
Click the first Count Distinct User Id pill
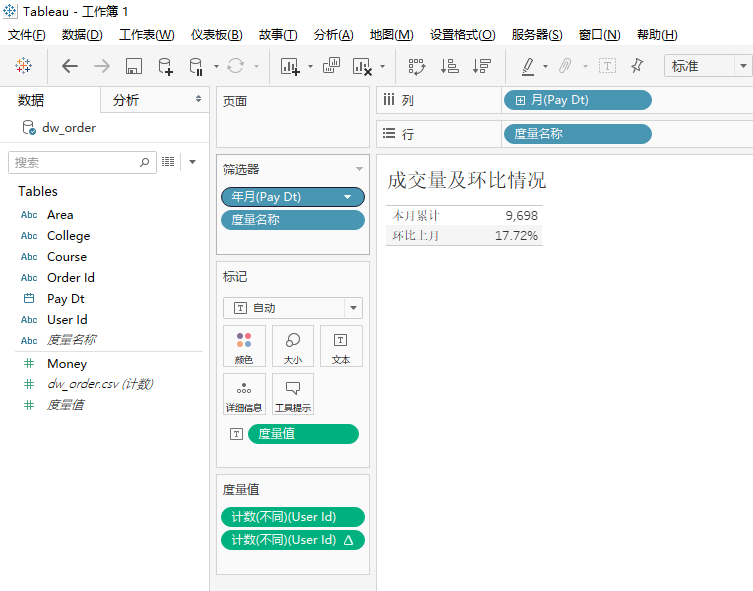pyautogui.click(x=293, y=517)
